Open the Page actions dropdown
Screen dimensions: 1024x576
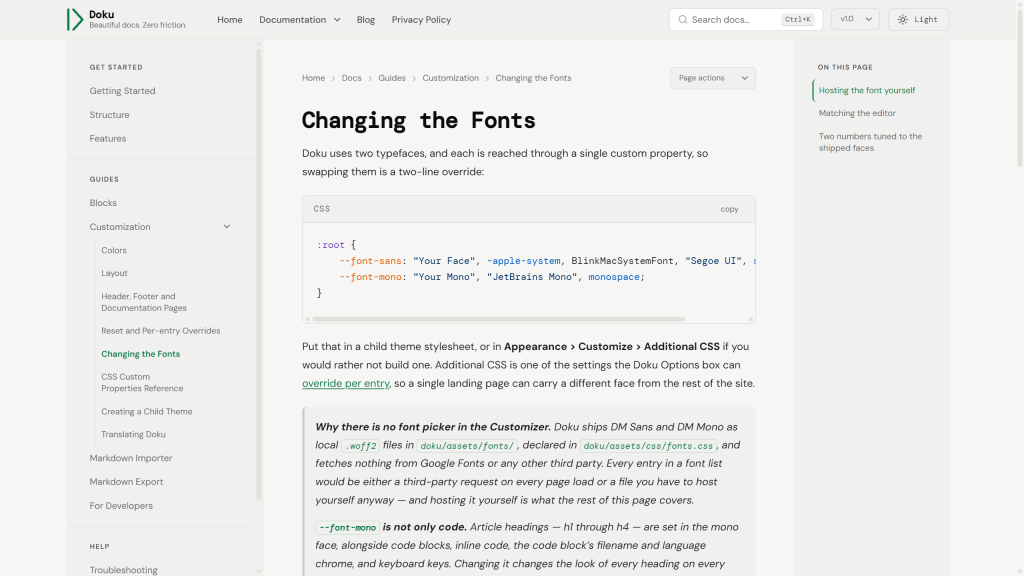[x=712, y=78]
